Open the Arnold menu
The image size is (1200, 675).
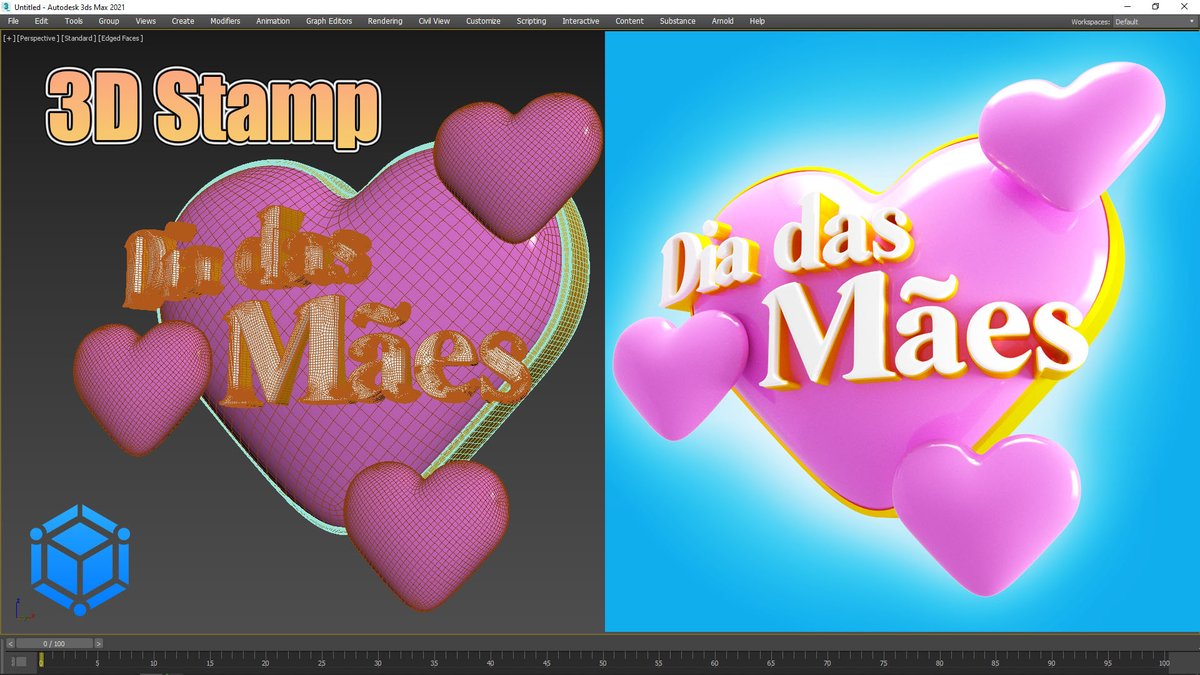coord(722,21)
